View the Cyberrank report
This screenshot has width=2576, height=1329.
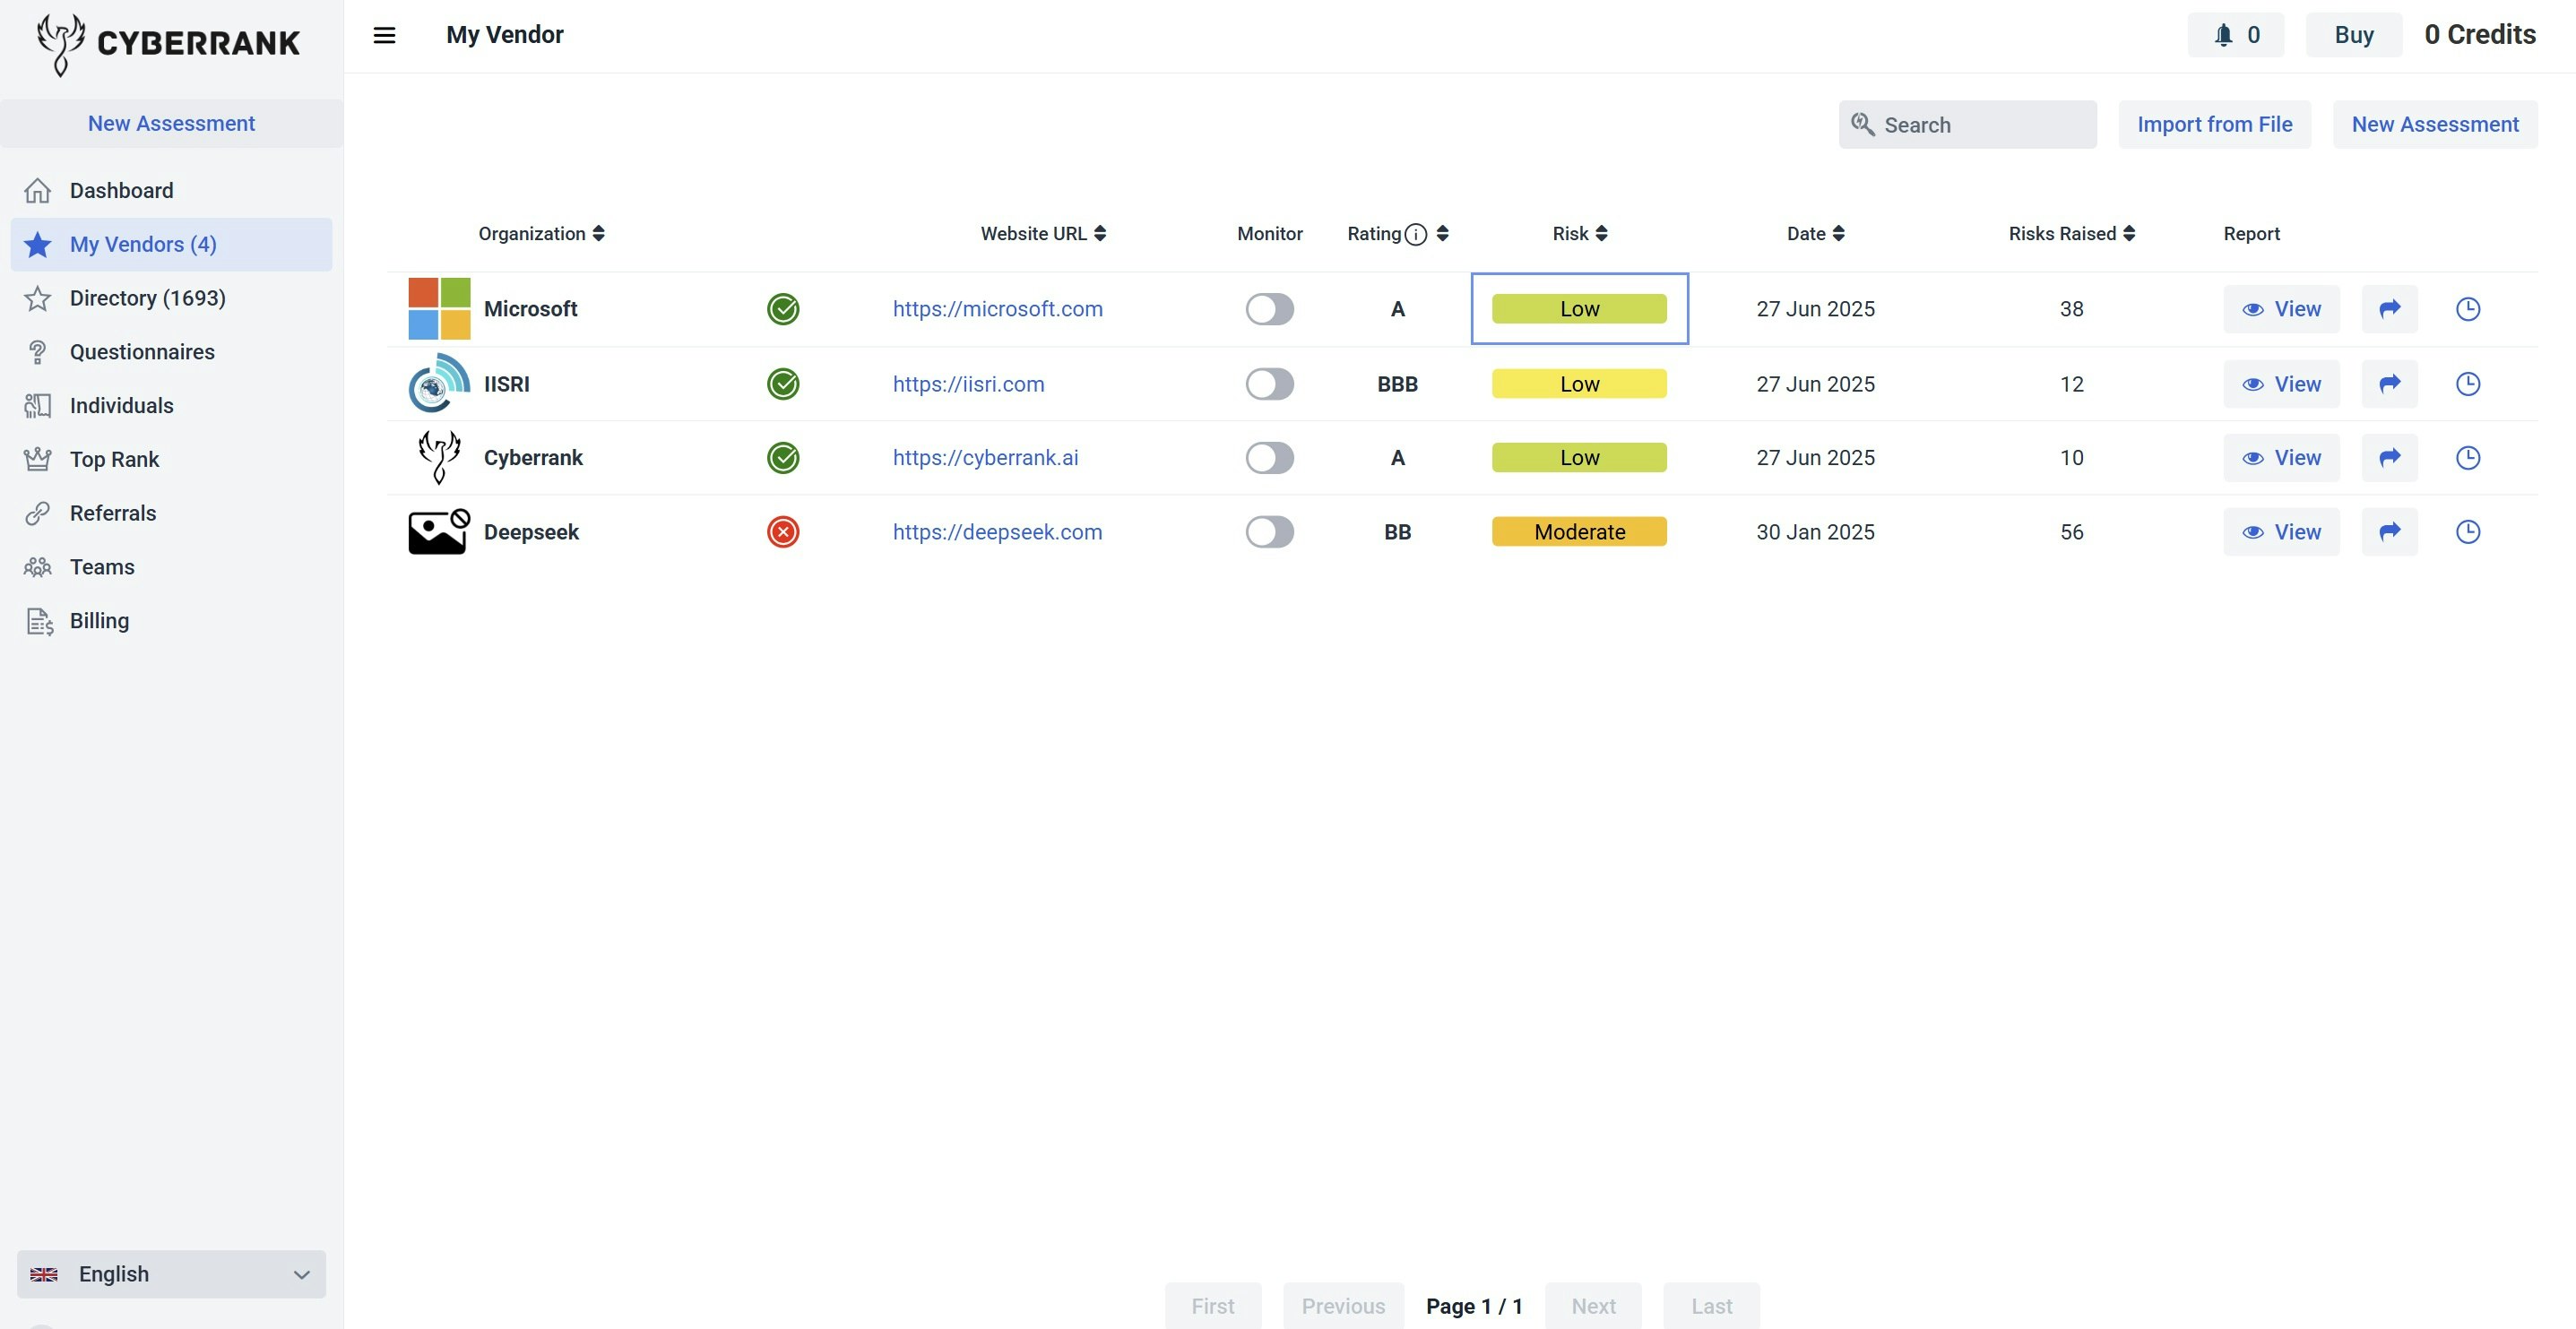[2281, 458]
